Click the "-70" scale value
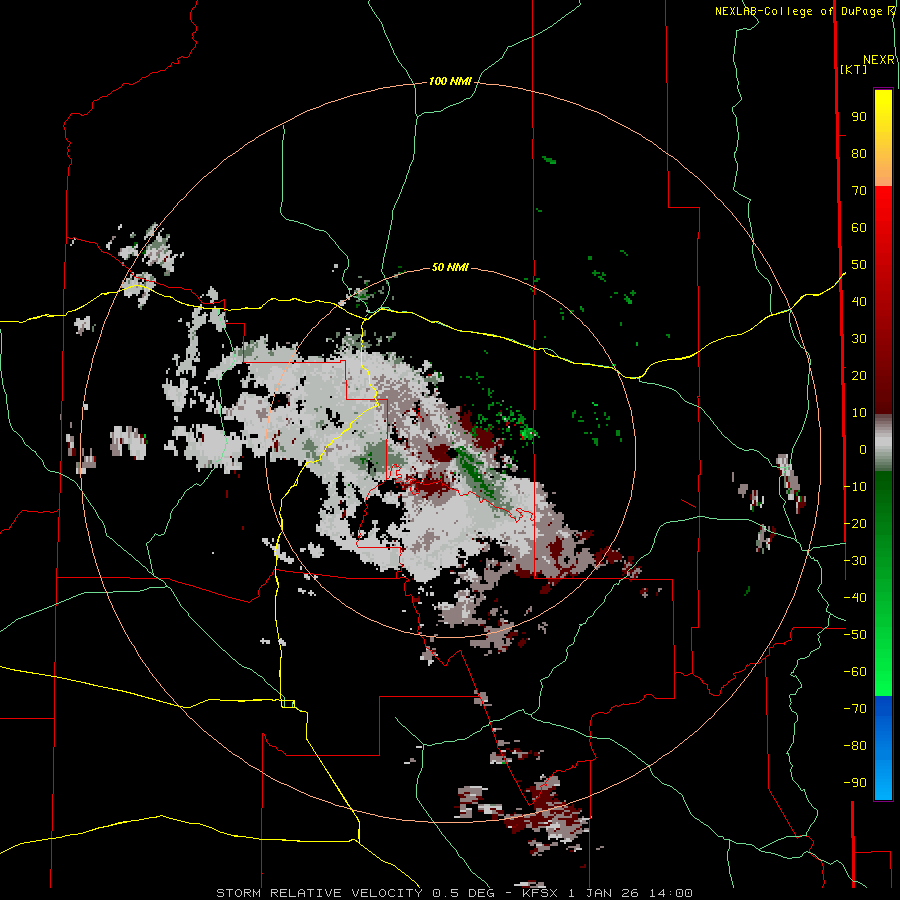The height and width of the screenshot is (900, 900). click(x=855, y=709)
